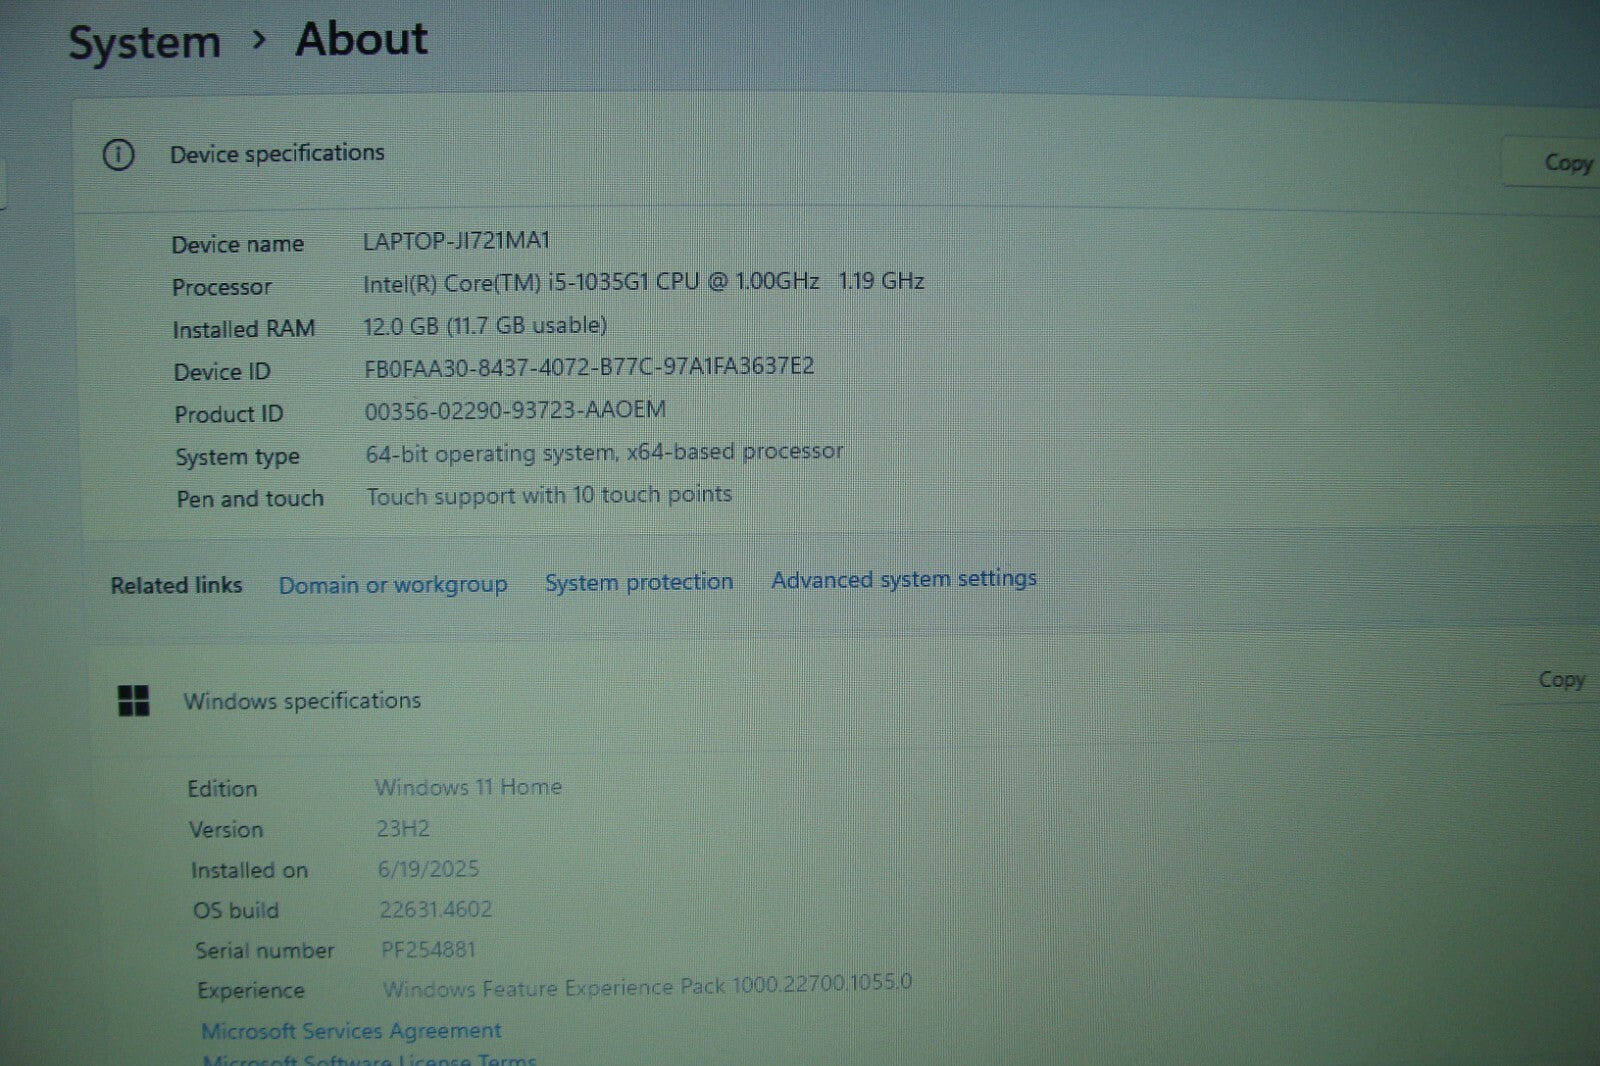This screenshot has width=1600, height=1066.
Task: Click the device name LAPTOP-JI721MA1
Action: [456, 241]
